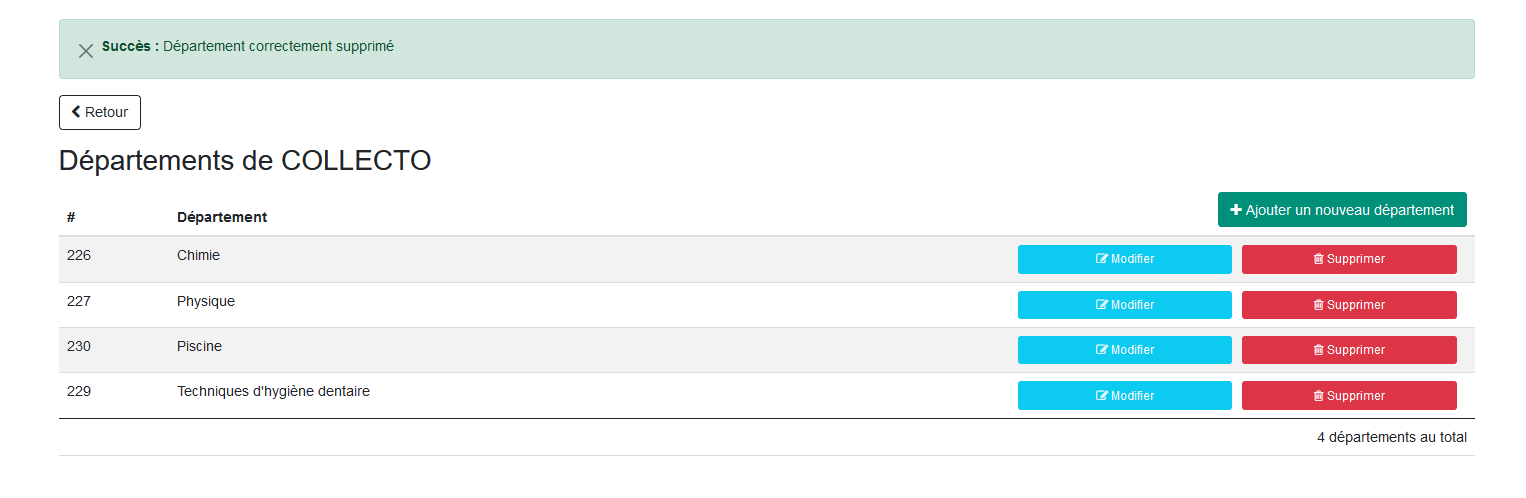1526x498 pixels.
Task: Click Modifier for the Physique department
Action: 1125,305
